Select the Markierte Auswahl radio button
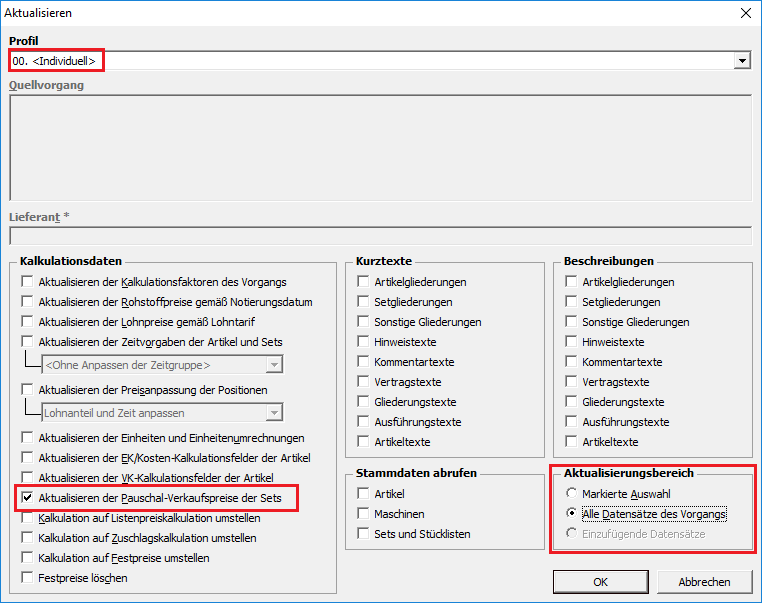The image size is (762, 603). (x=572, y=494)
